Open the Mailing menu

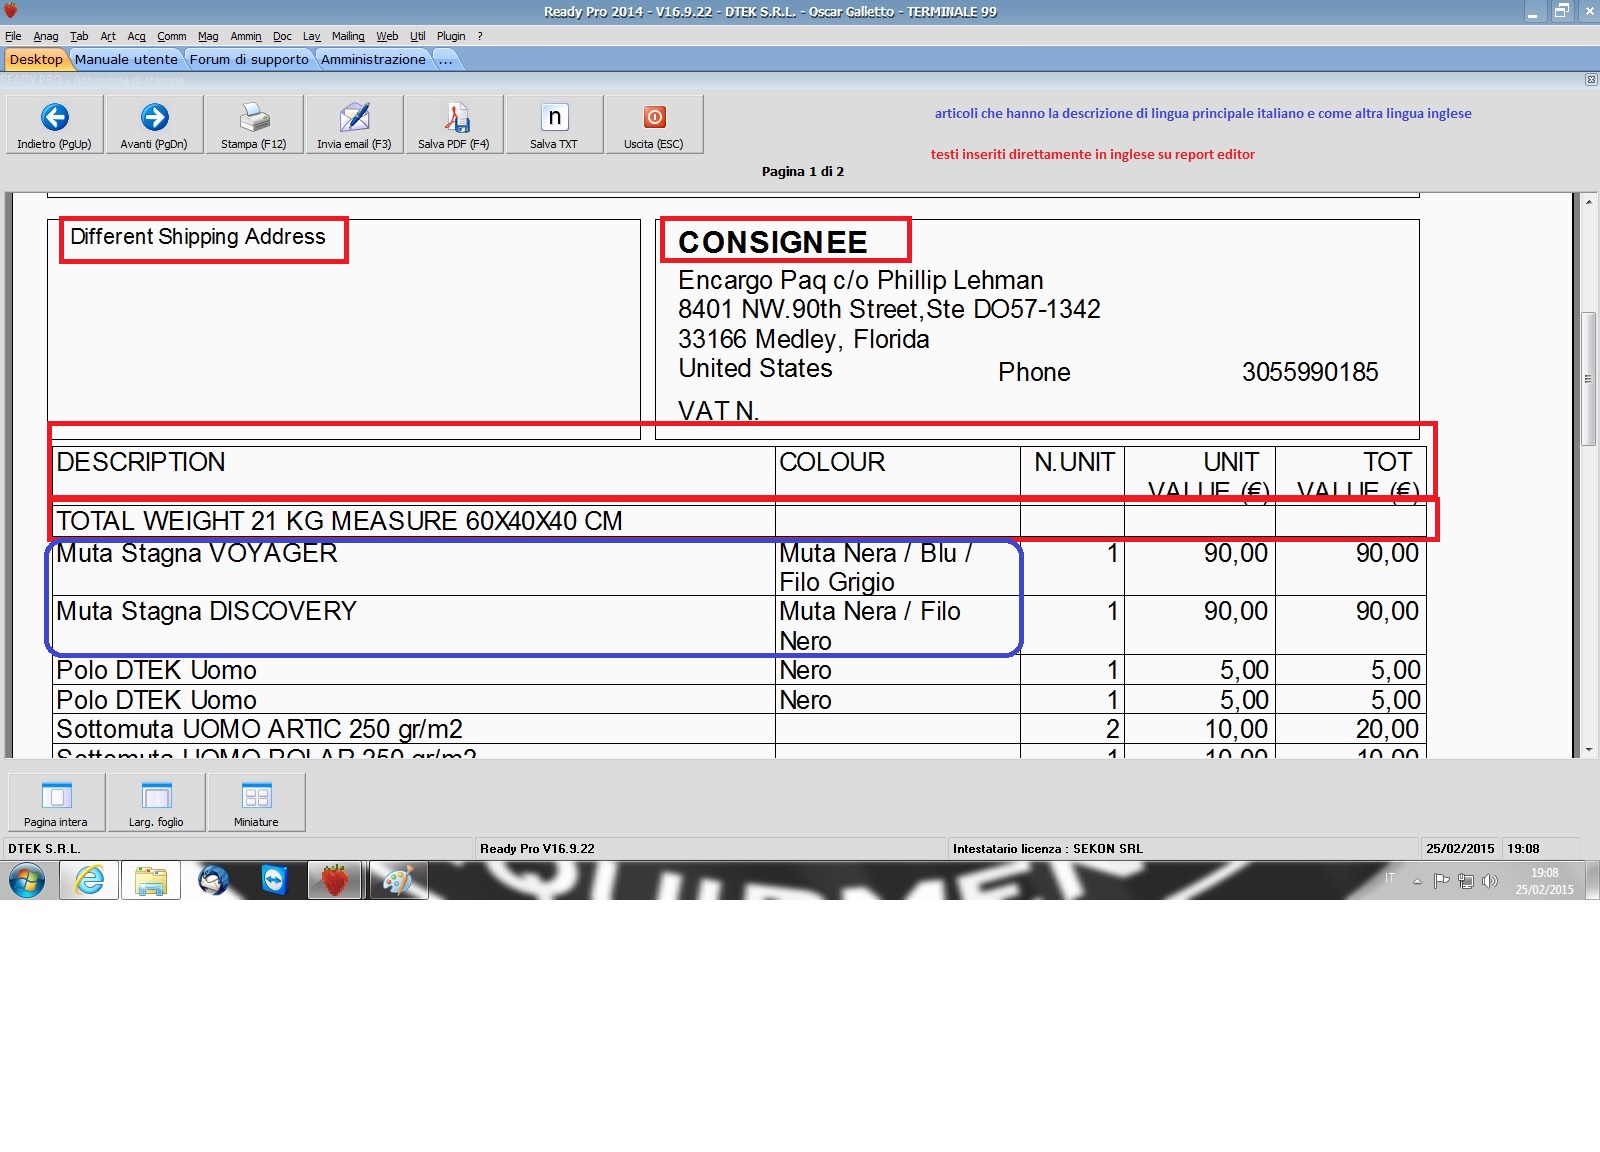click(348, 36)
